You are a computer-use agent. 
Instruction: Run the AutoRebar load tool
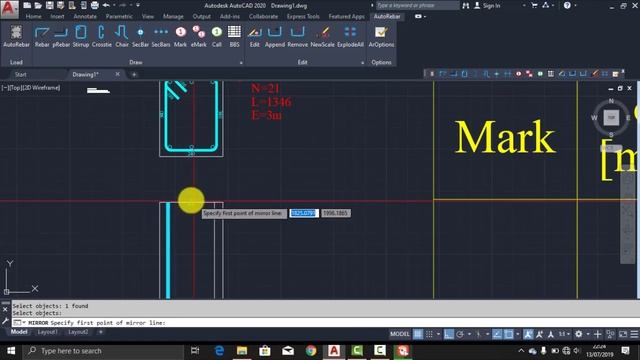point(16,37)
